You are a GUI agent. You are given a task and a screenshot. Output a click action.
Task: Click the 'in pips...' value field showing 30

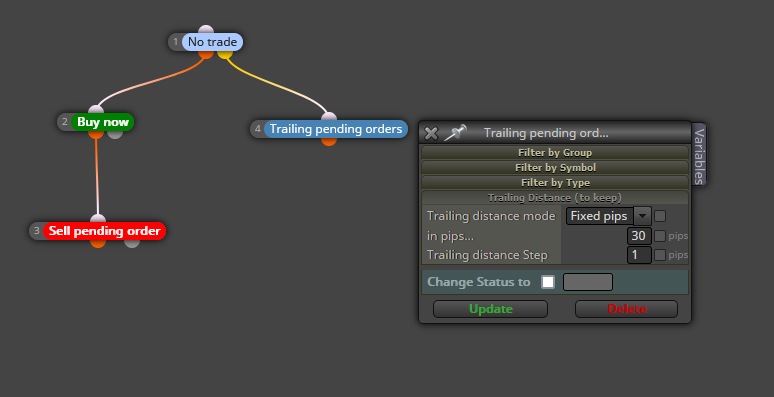click(x=639, y=236)
